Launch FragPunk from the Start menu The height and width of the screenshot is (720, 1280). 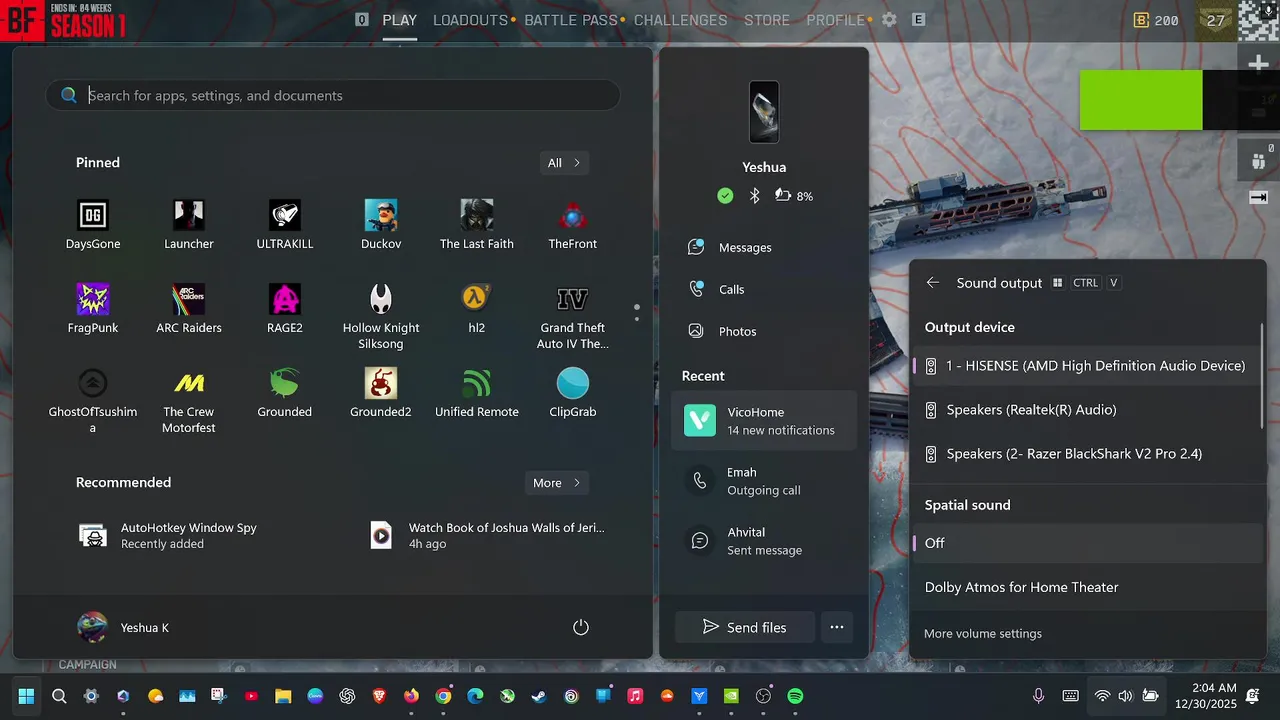point(93,308)
